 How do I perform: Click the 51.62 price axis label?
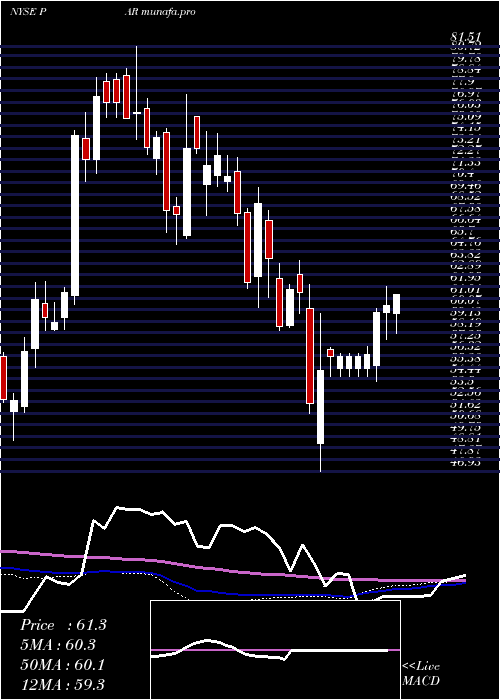click(465, 404)
